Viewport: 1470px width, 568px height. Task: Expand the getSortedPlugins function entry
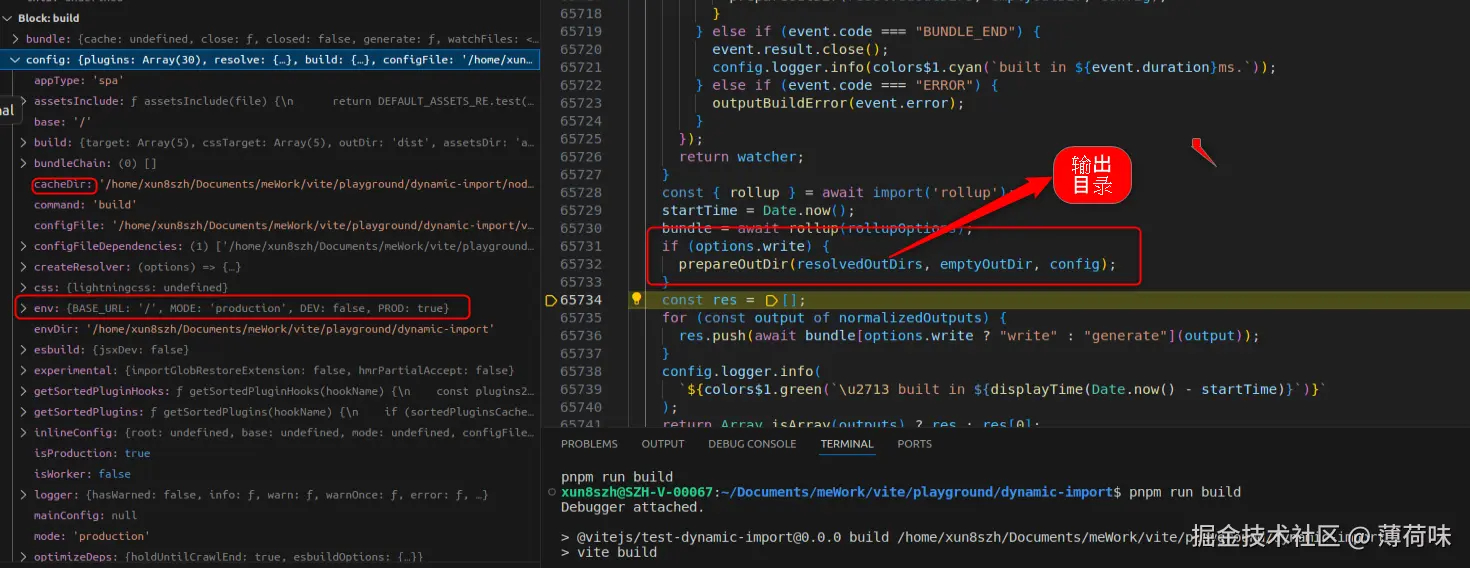(24, 412)
